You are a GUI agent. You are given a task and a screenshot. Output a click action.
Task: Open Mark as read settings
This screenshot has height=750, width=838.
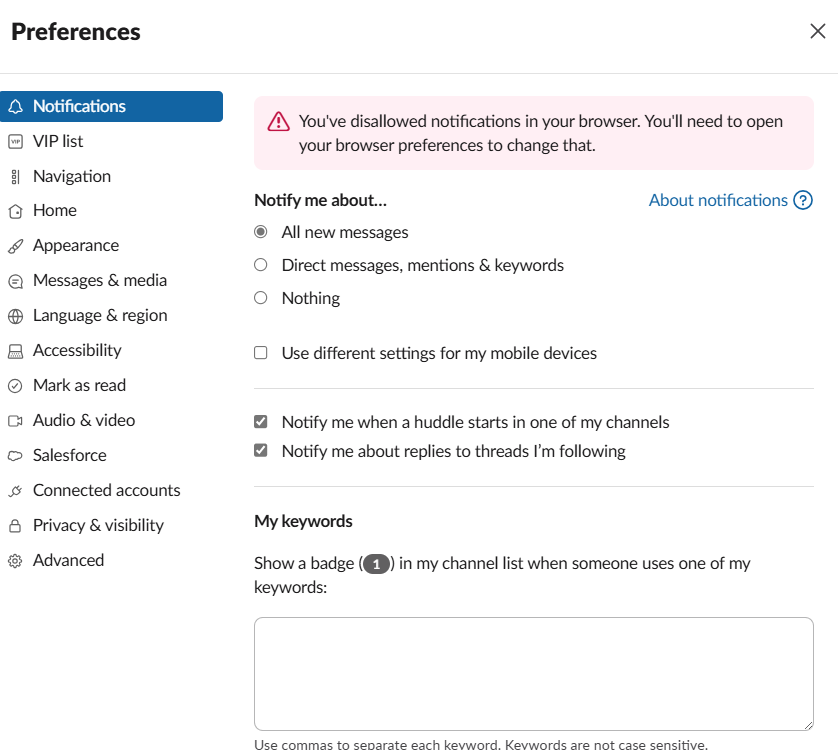click(111, 385)
